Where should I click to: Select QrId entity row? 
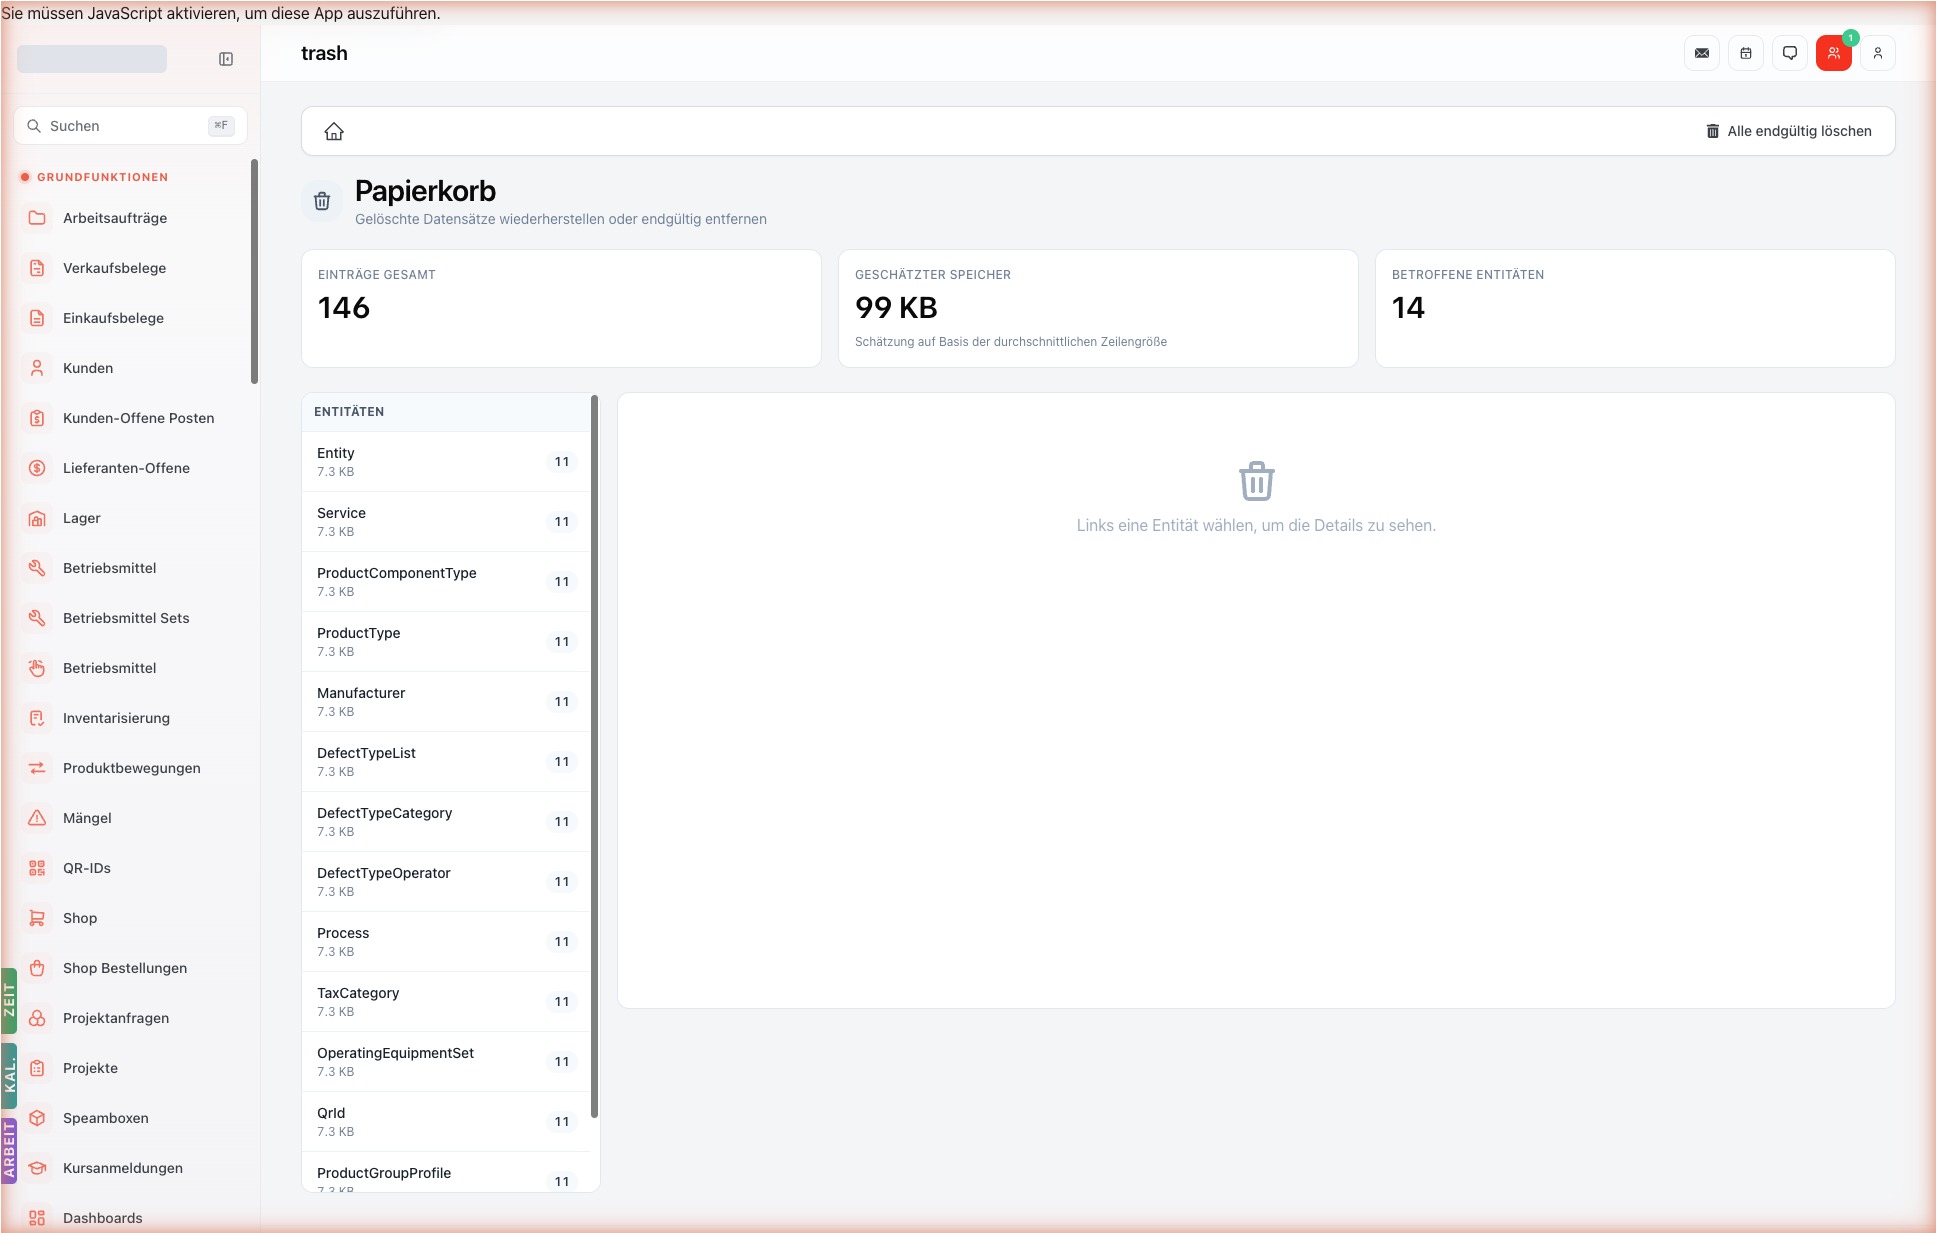(446, 1121)
